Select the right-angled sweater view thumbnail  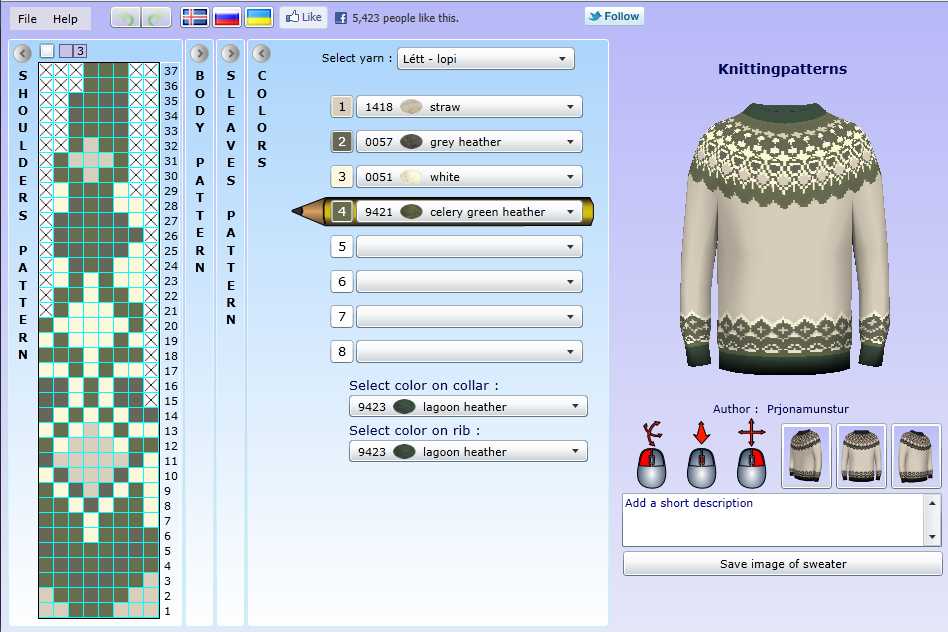[916, 456]
